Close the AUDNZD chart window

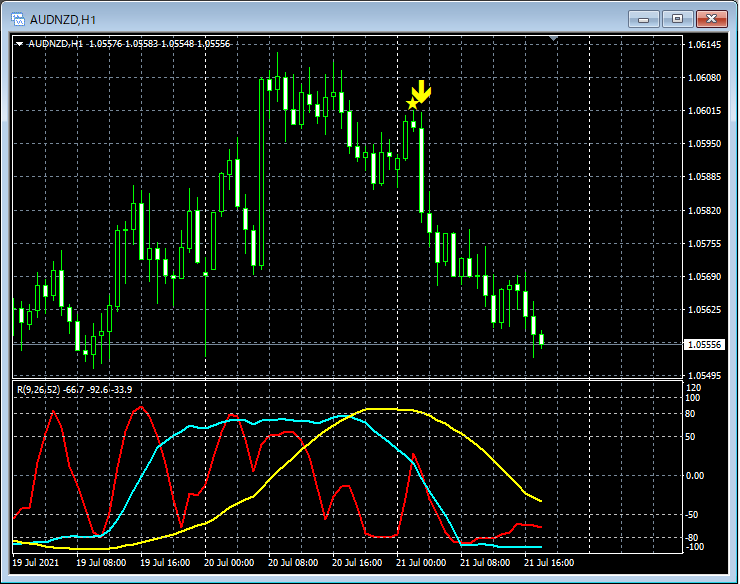[x=712, y=19]
